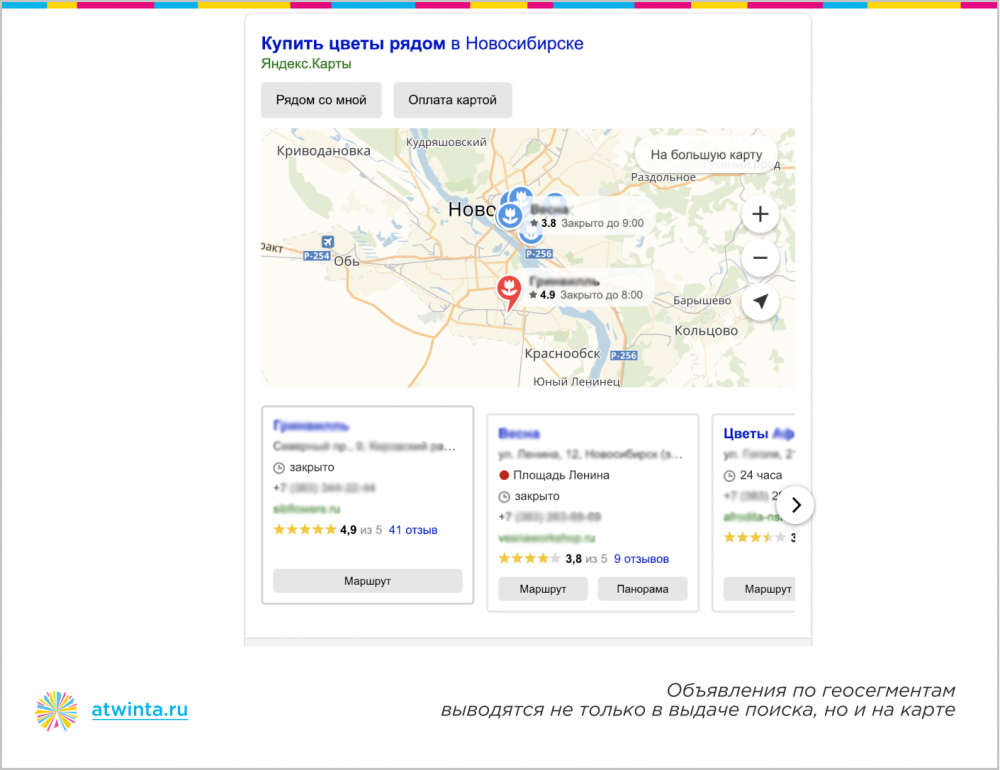Click the red metro dot at Площадь Ленина
The image size is (1000, 770).
coord(504,475)
